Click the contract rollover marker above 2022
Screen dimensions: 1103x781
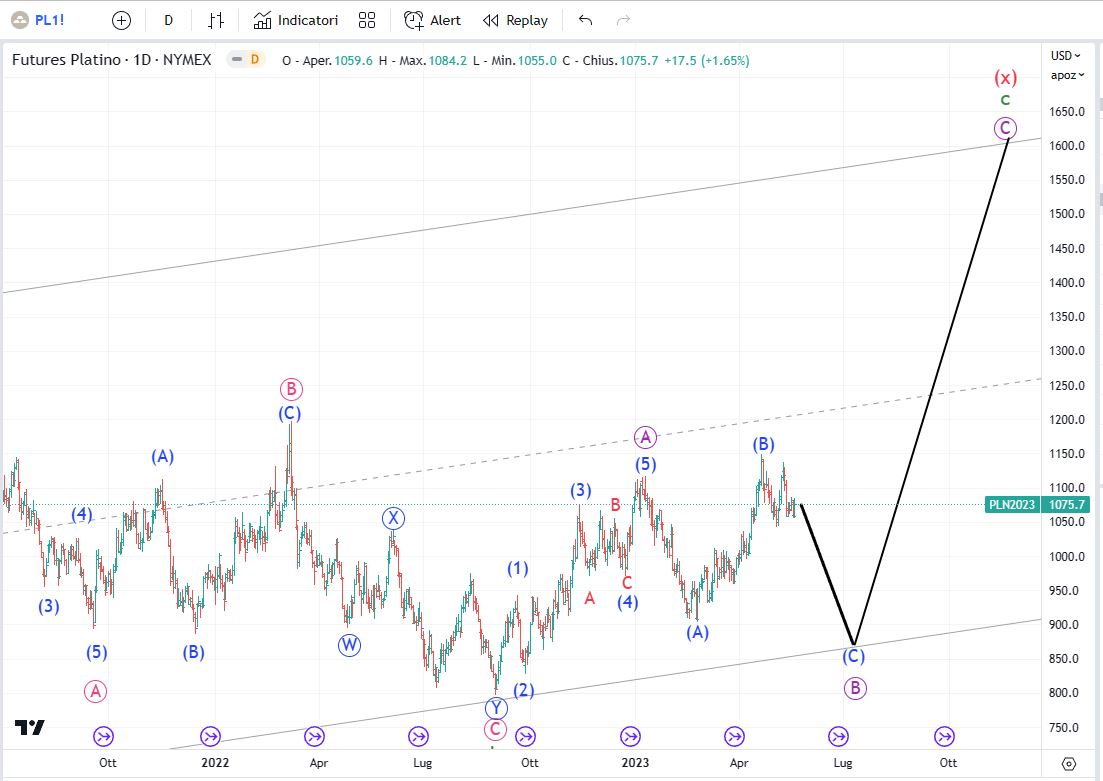pyautogui.click(x=210, y=737)
